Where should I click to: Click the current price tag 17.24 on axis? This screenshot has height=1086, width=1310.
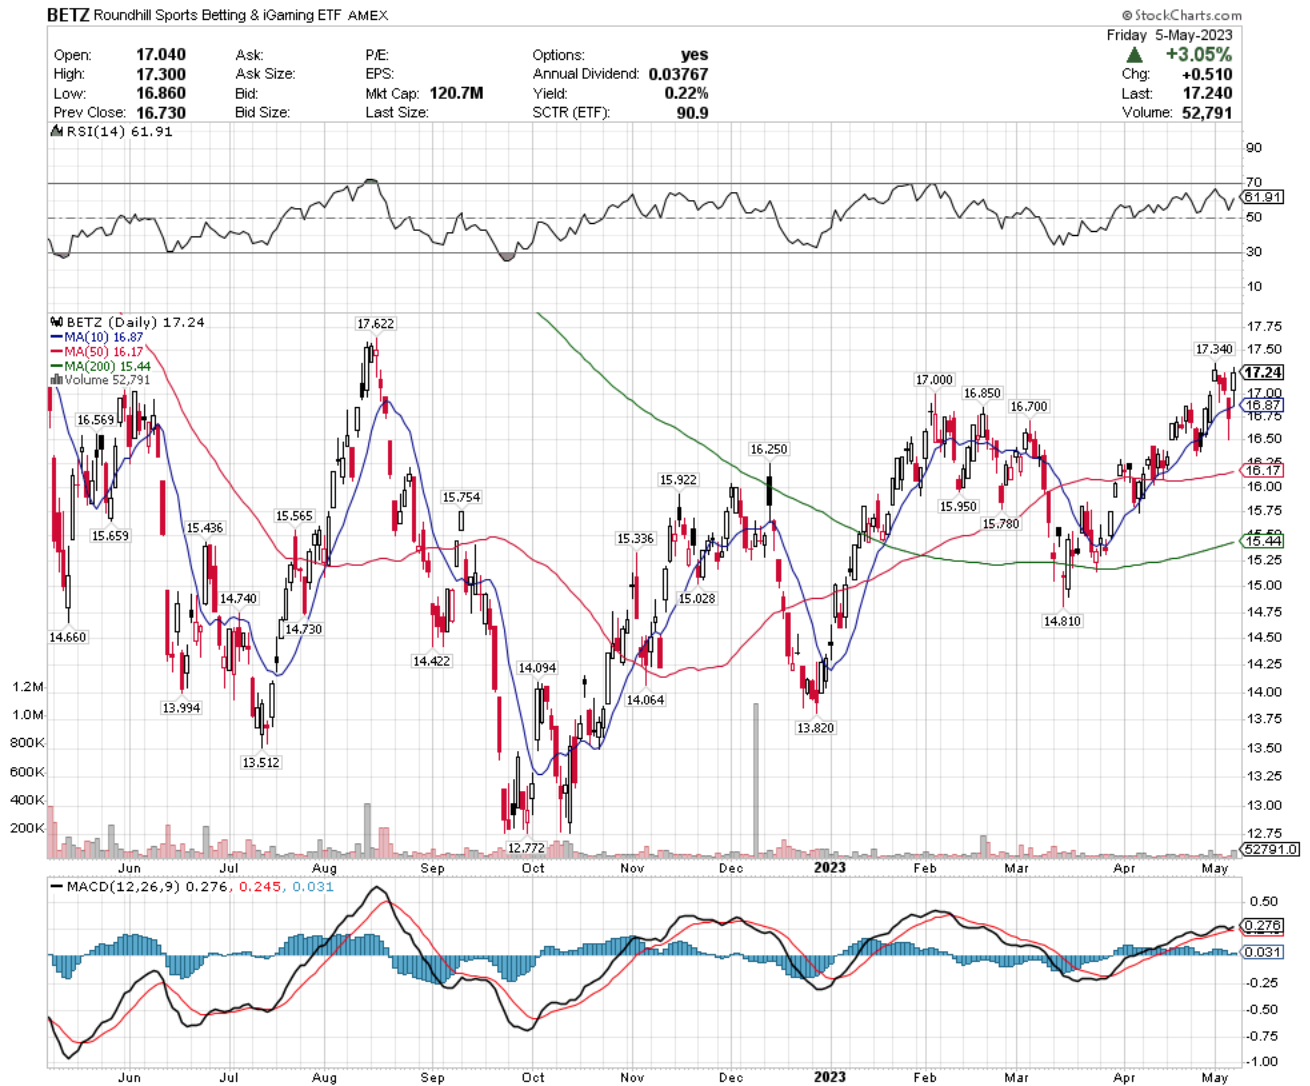1264,372
